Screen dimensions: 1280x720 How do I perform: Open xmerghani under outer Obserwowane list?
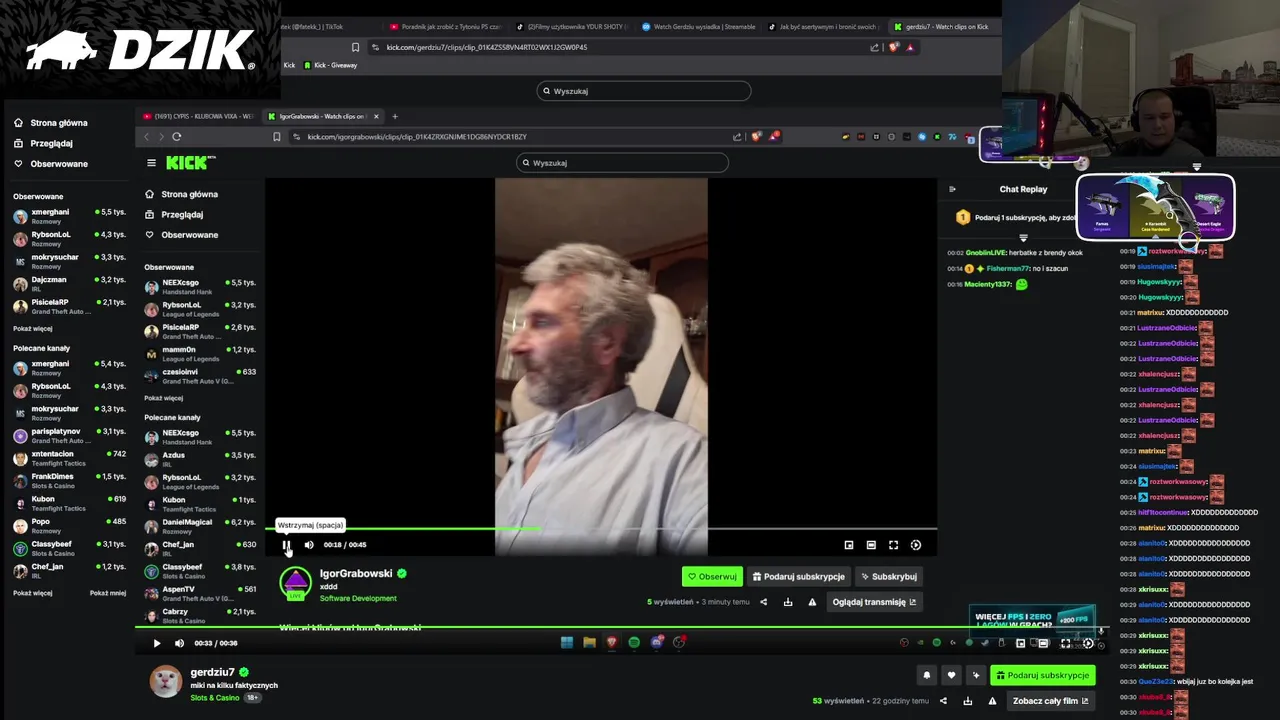click(68, 216)
